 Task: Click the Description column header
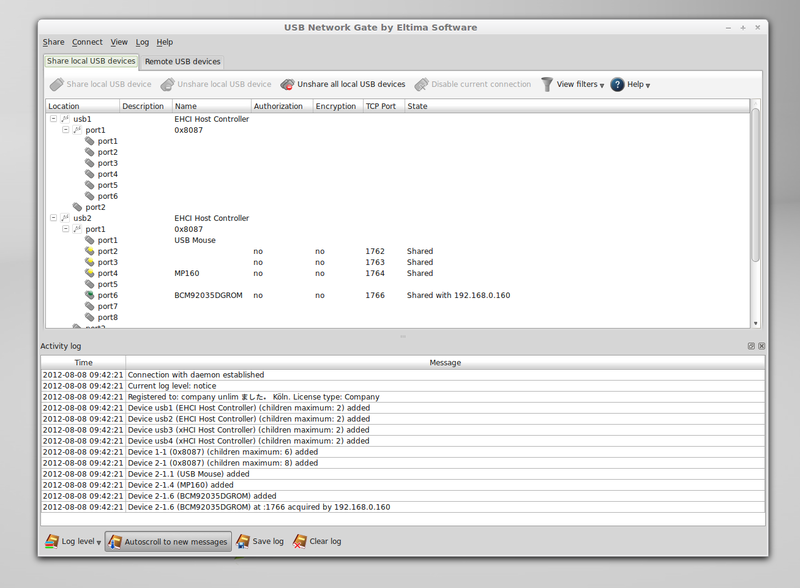(x=146, y=106)
